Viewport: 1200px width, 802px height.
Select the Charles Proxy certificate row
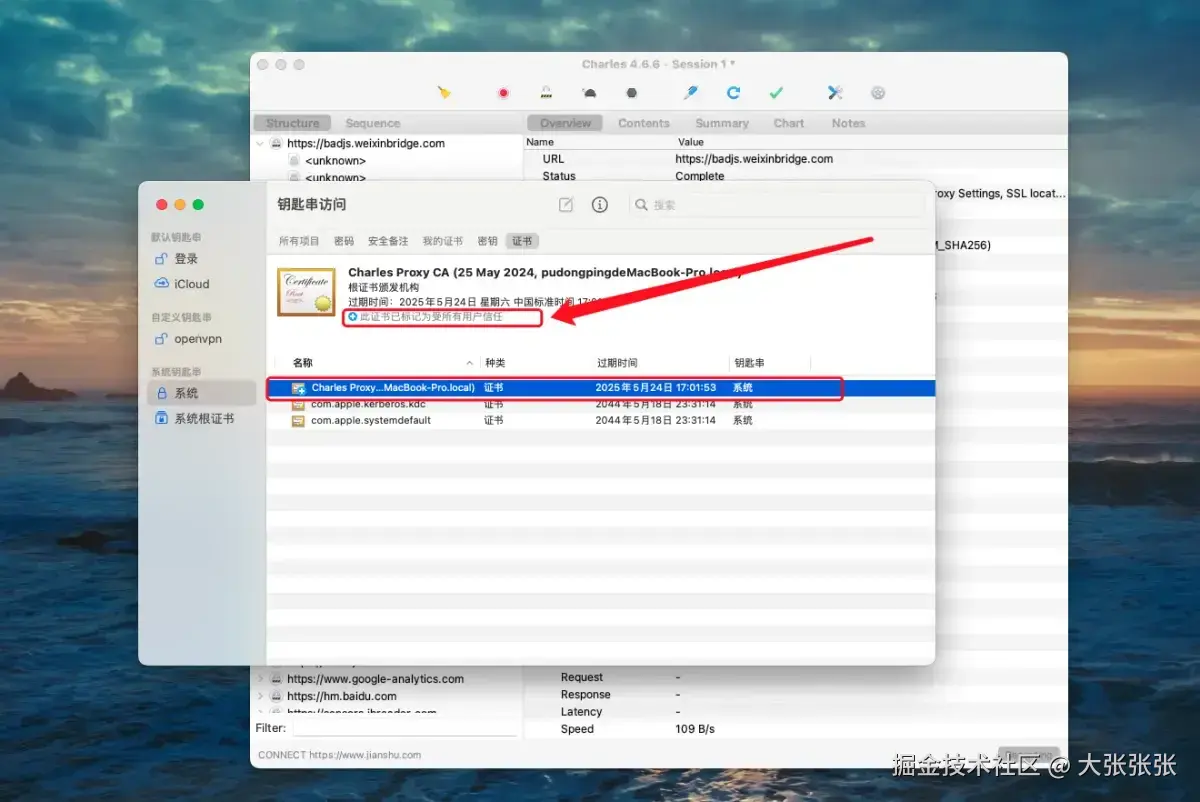pos(601,388)
